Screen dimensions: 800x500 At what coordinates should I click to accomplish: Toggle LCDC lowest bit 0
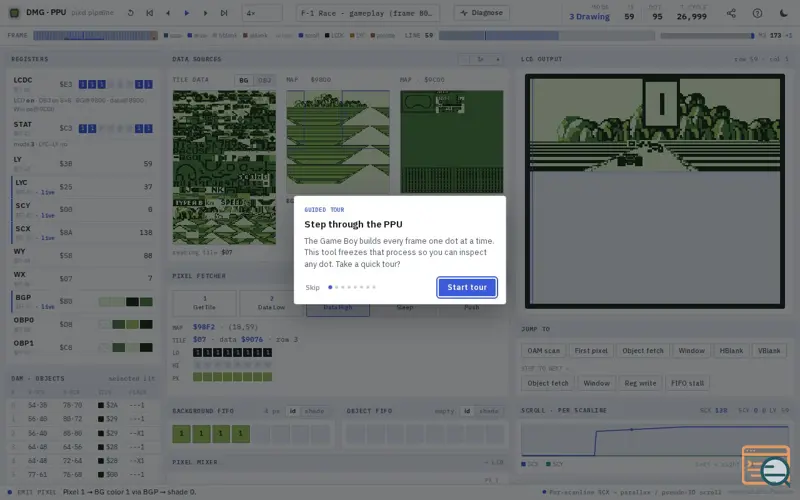[148, 84]
